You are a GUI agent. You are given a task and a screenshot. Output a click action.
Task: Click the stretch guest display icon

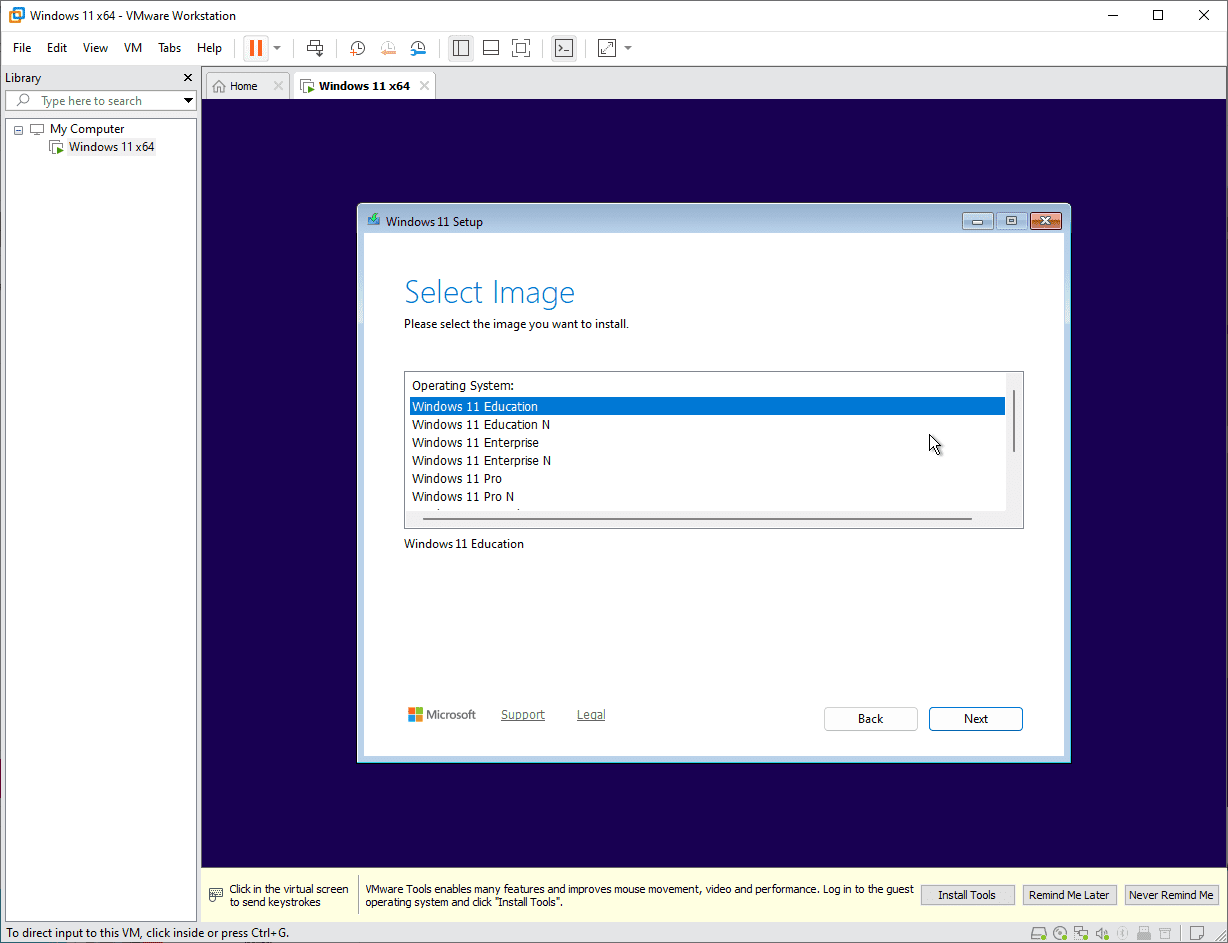coord(607,48)
